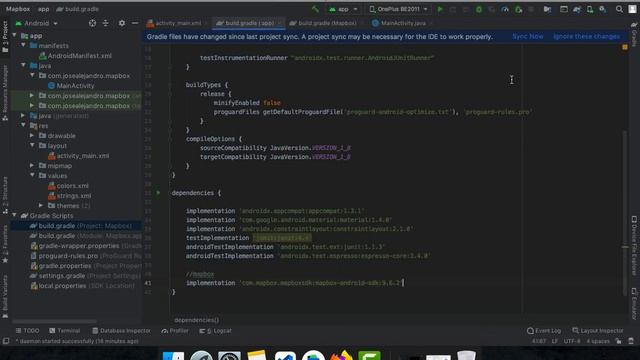The image size is (640, 360).
Task: Toggle the Resource Manager side tab
Action: click(5, 92)
